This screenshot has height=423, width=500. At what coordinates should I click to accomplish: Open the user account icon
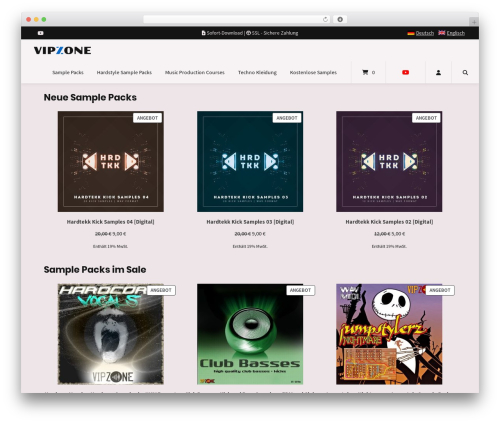(438, 72)
